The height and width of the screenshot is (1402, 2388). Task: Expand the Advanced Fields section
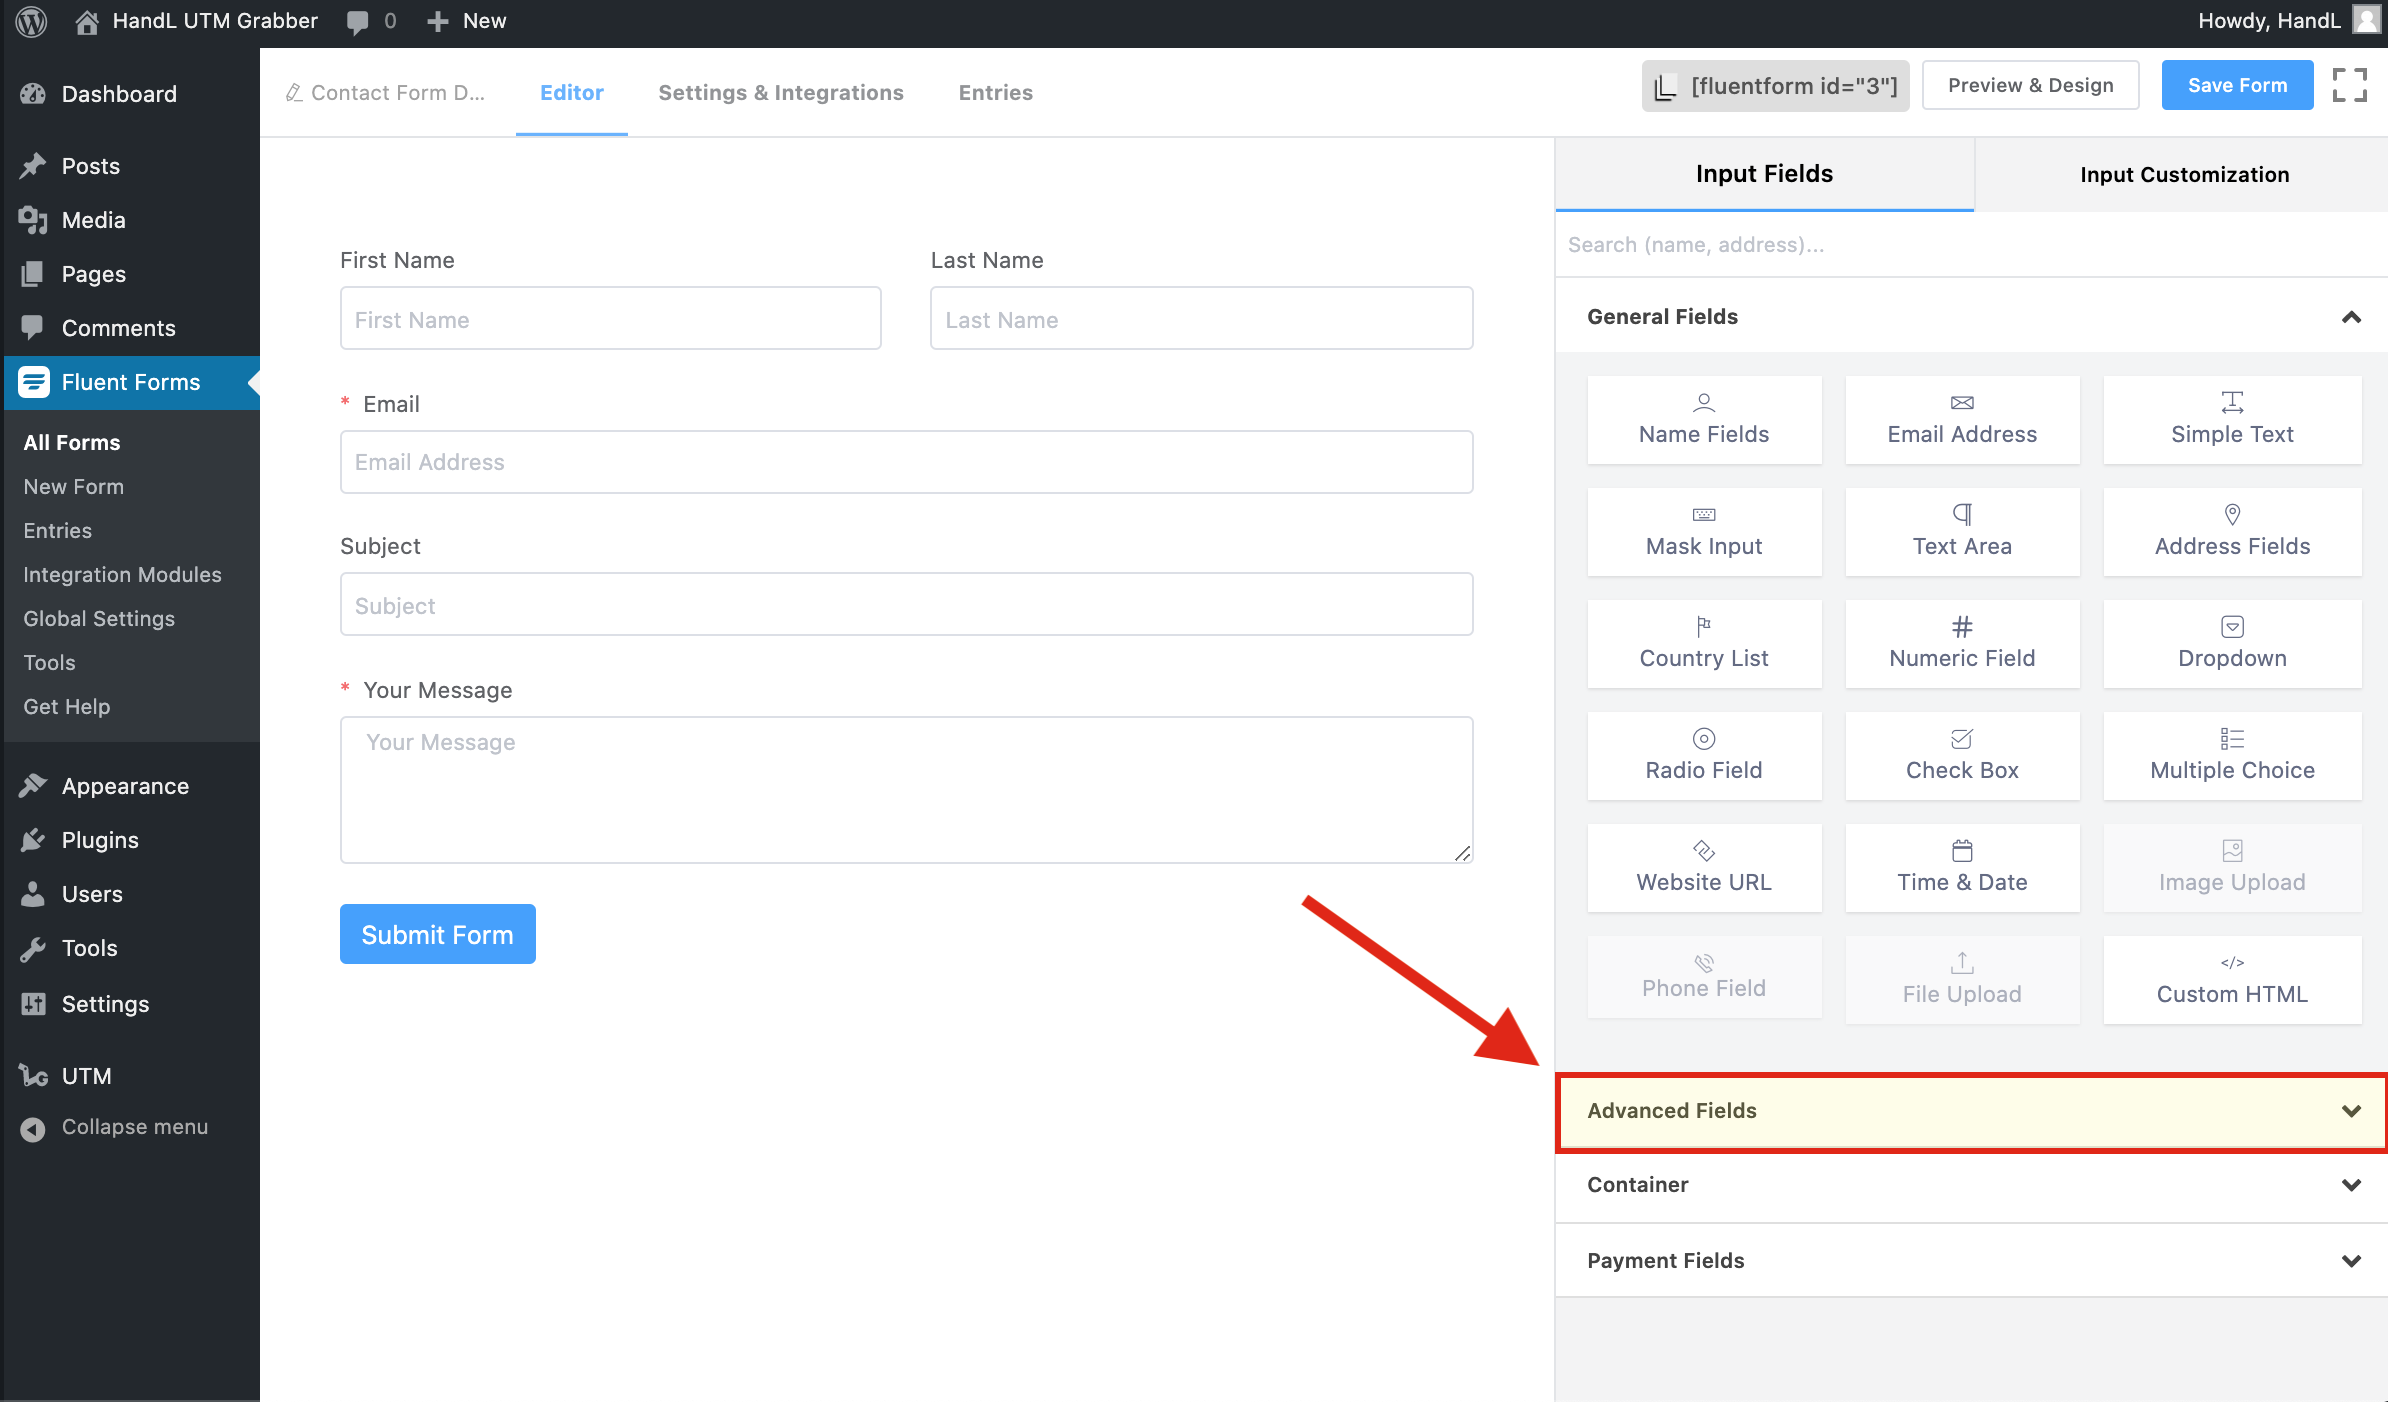tap(1970, 1111)
